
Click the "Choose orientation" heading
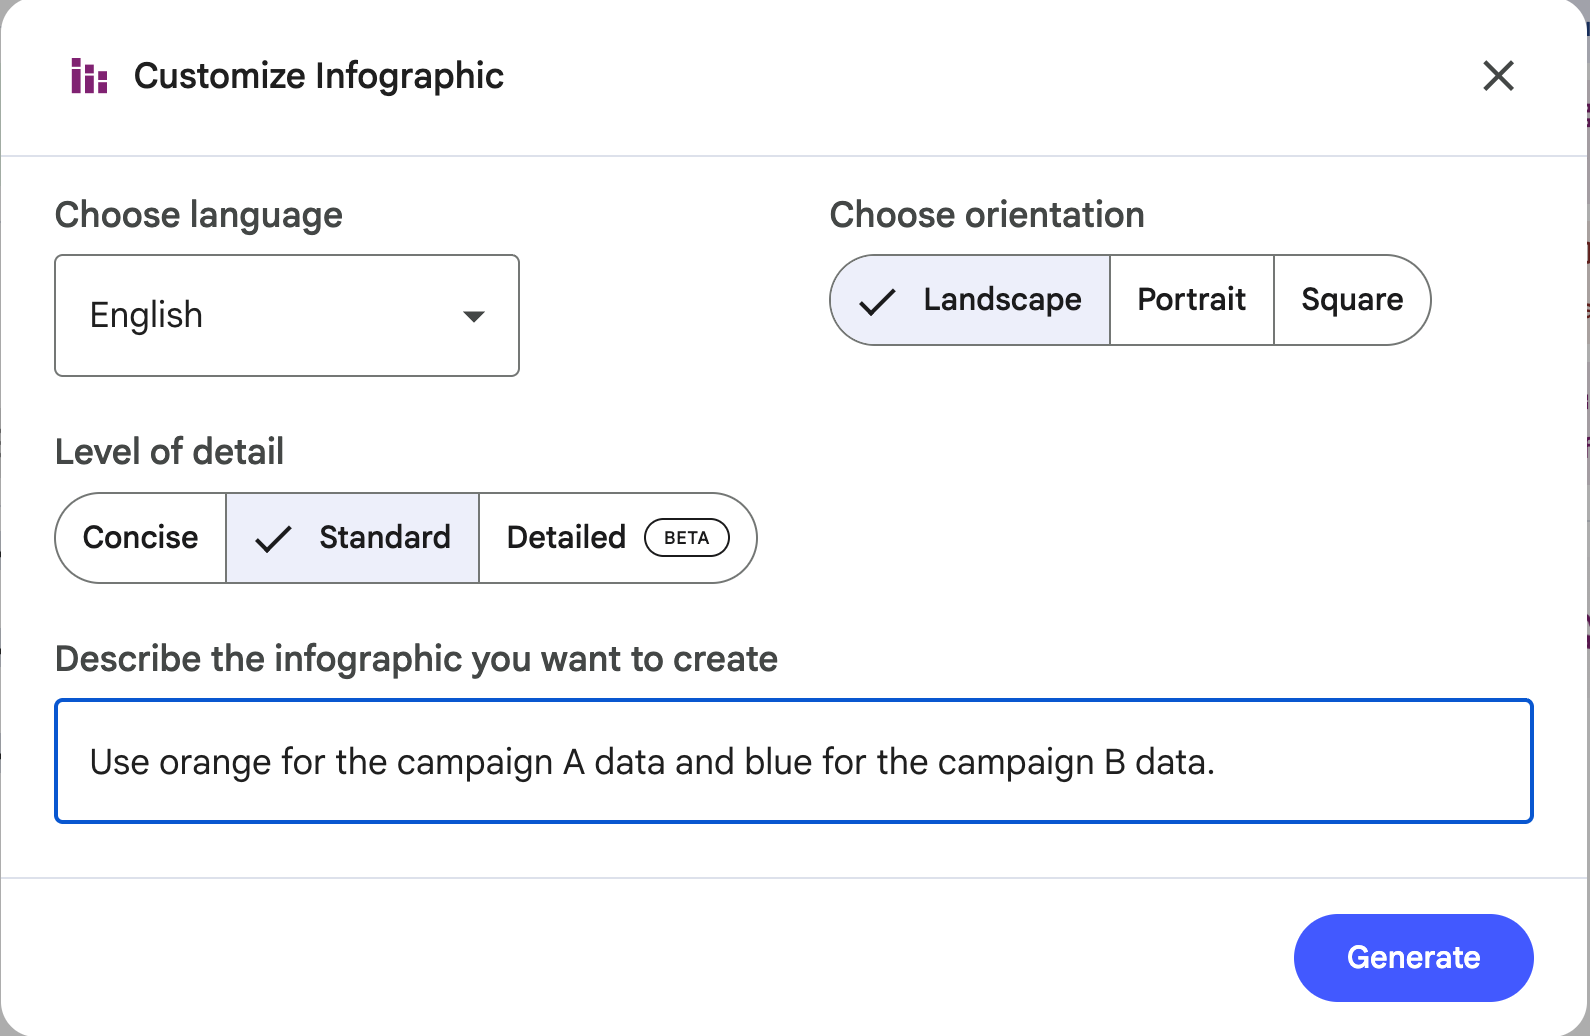(986, 215)
